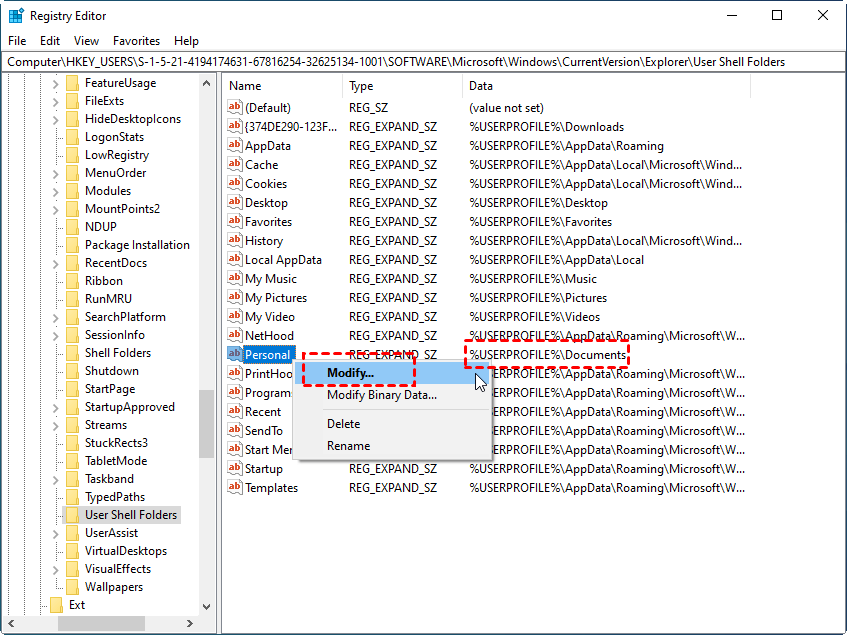The height and width of the screenshot is (635, 847).
Task: Click the folder icon of Wallpapers key
Action: (72, 586)
